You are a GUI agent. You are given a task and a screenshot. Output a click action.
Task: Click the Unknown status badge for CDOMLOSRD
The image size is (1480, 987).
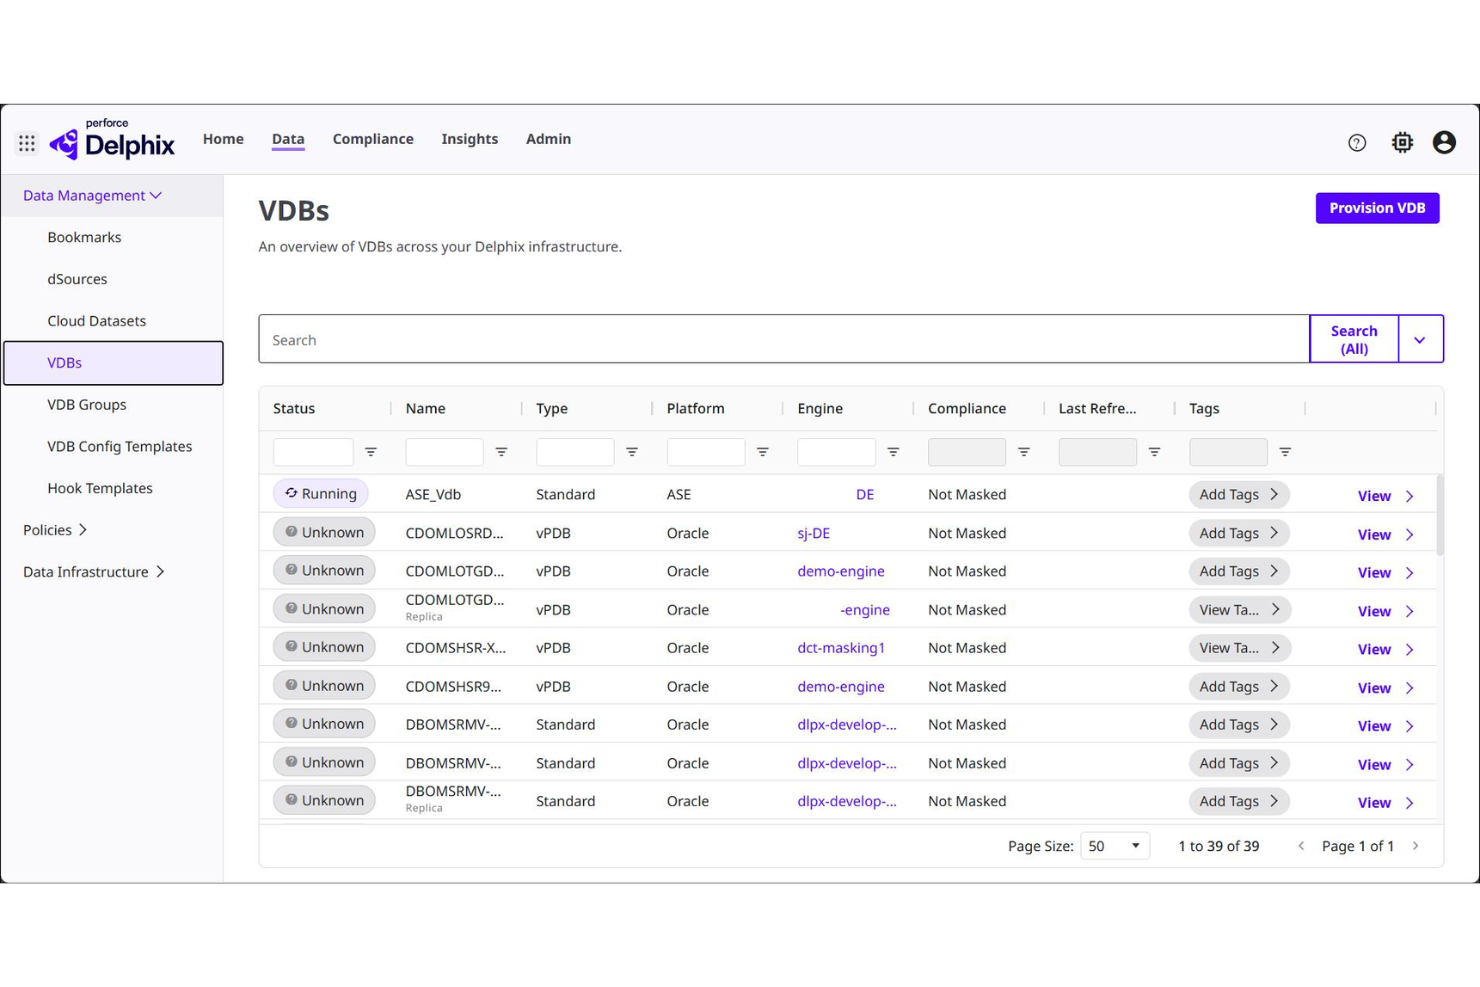pyautogui.click(x=325, y=532)
